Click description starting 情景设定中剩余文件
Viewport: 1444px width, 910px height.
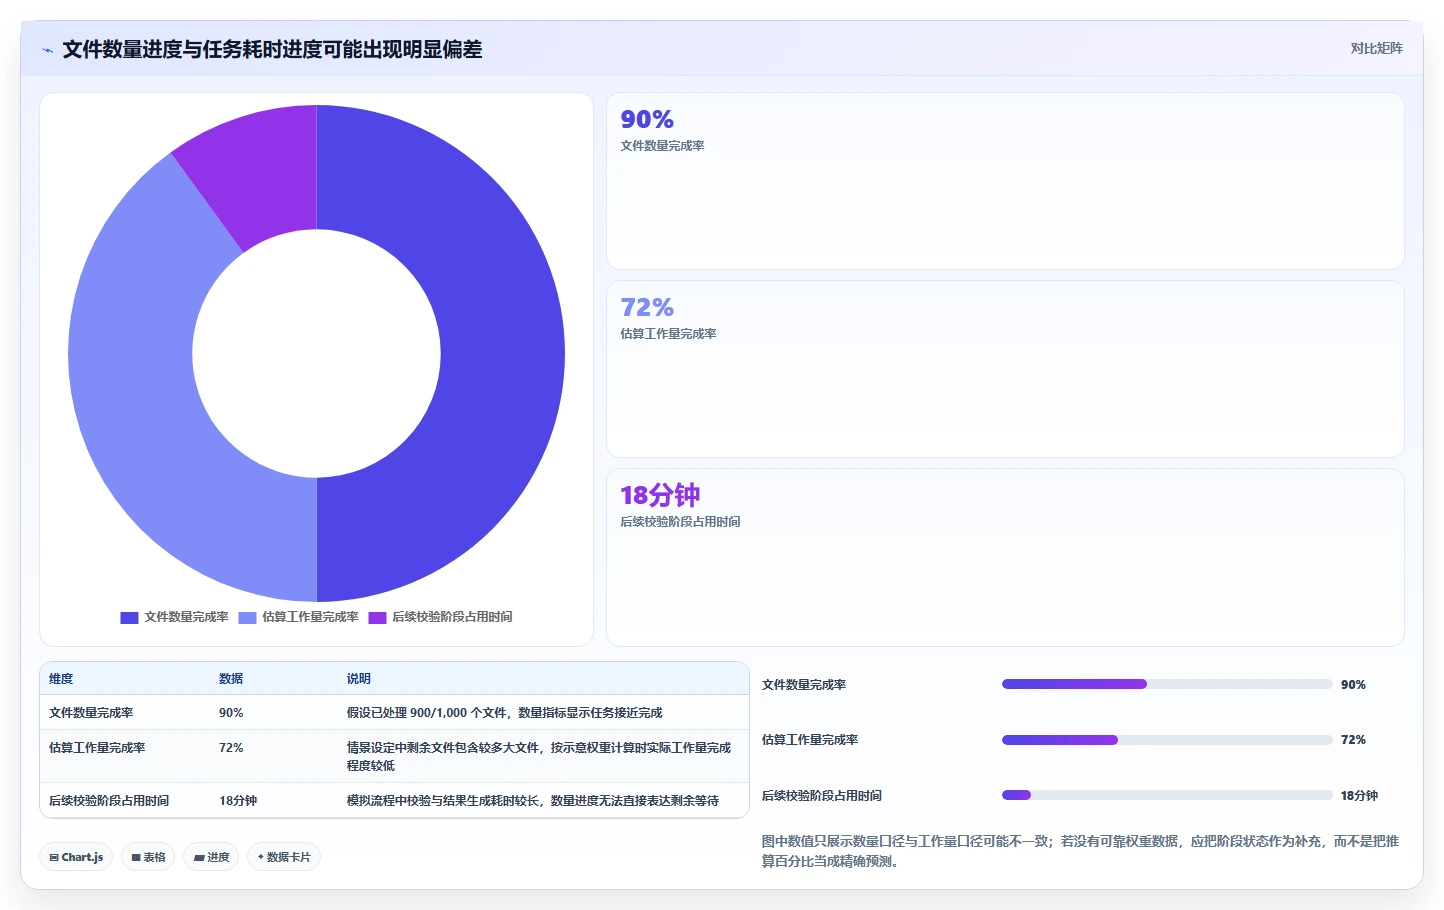click(x=539, y=757)
